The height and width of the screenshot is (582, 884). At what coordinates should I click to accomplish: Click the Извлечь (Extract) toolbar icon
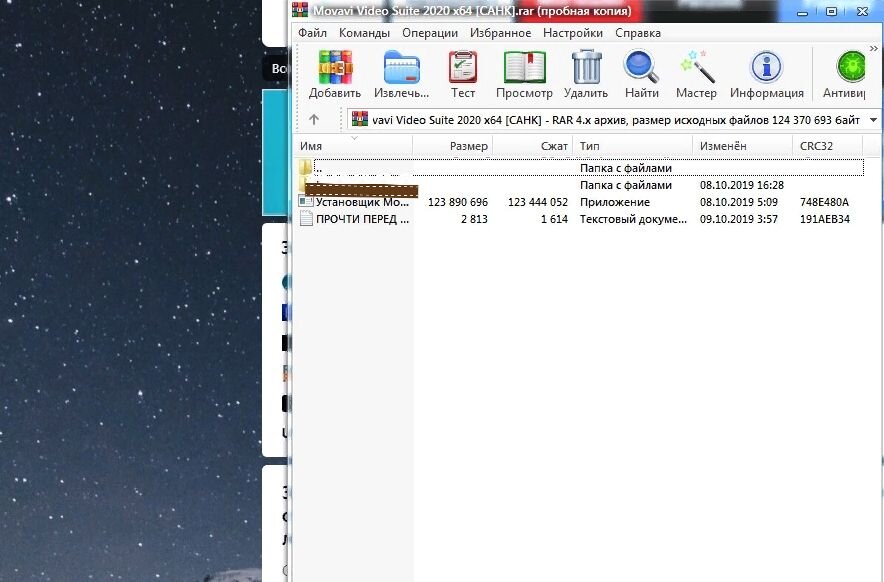pos(401,67)
